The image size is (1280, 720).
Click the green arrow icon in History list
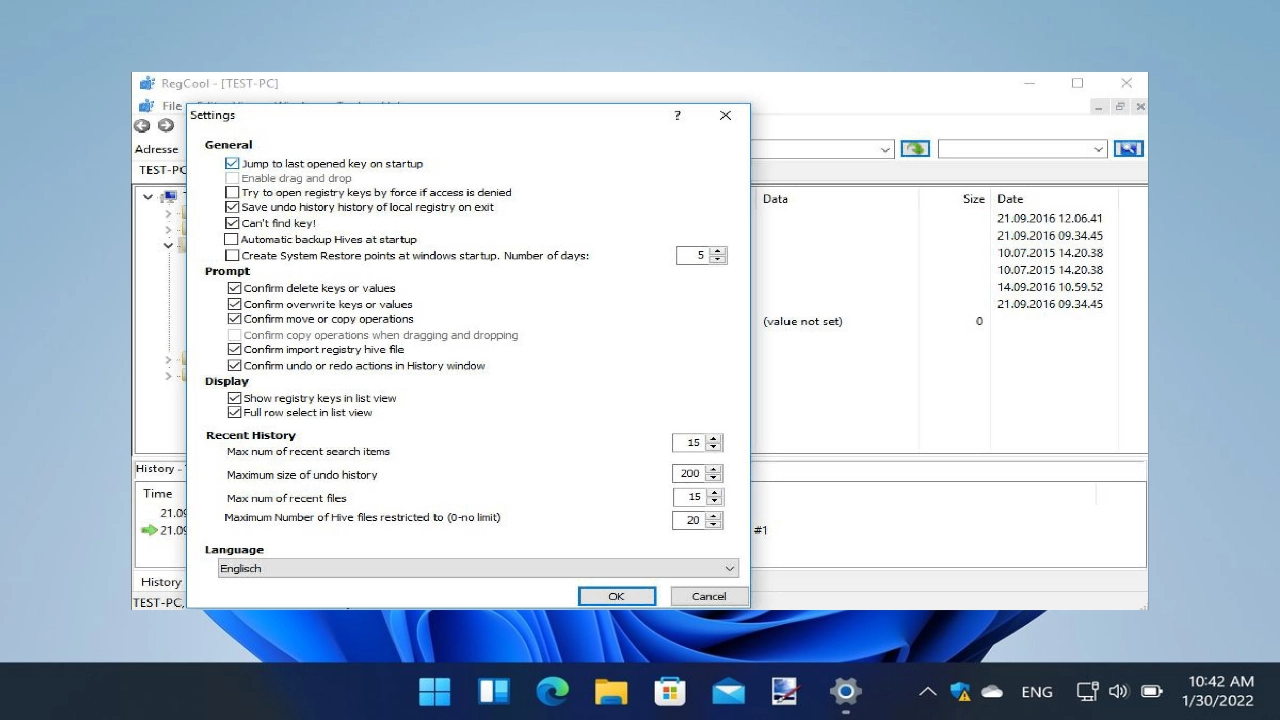[150, 530]
